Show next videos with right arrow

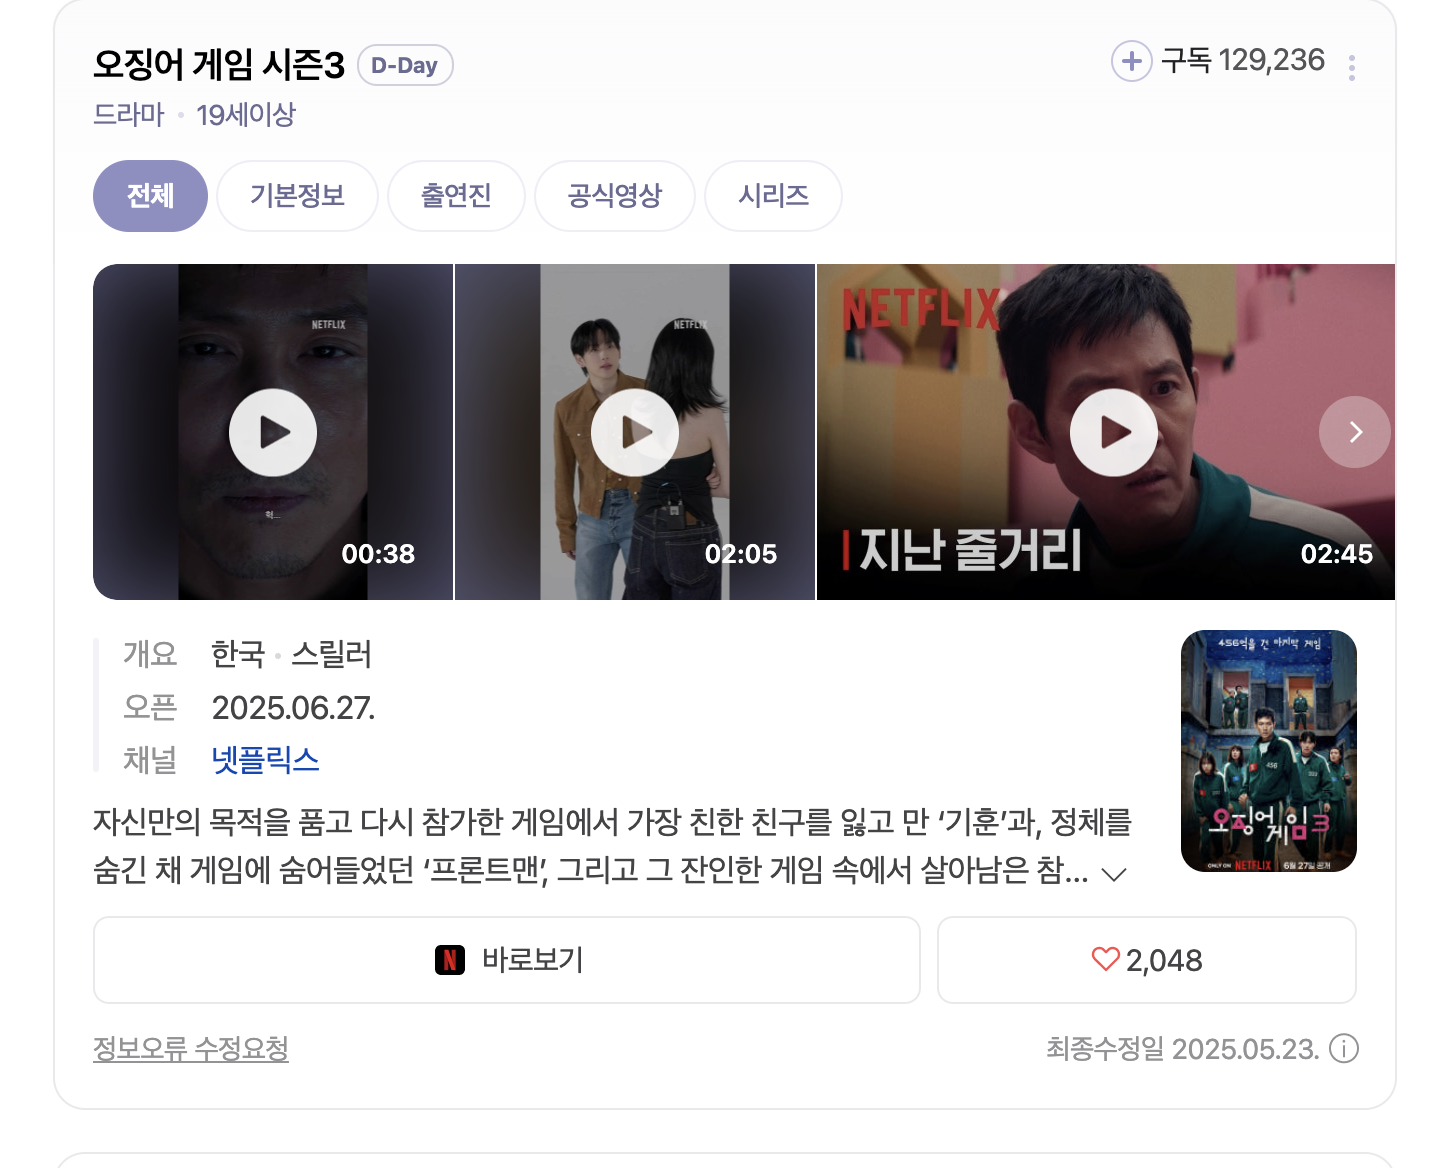pos(1355,432)
